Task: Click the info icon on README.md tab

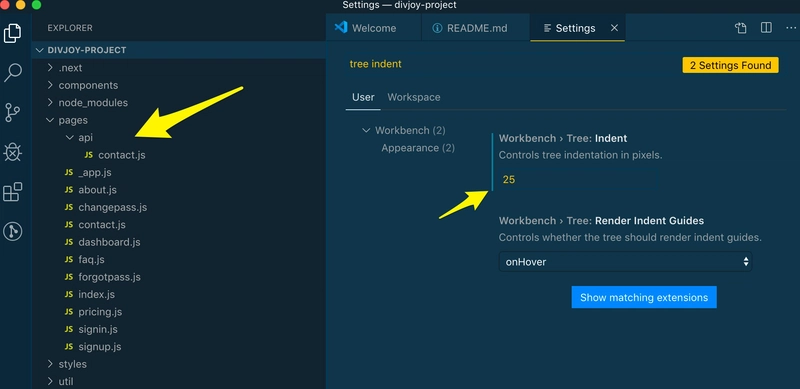Action: [x=437, y=28]
